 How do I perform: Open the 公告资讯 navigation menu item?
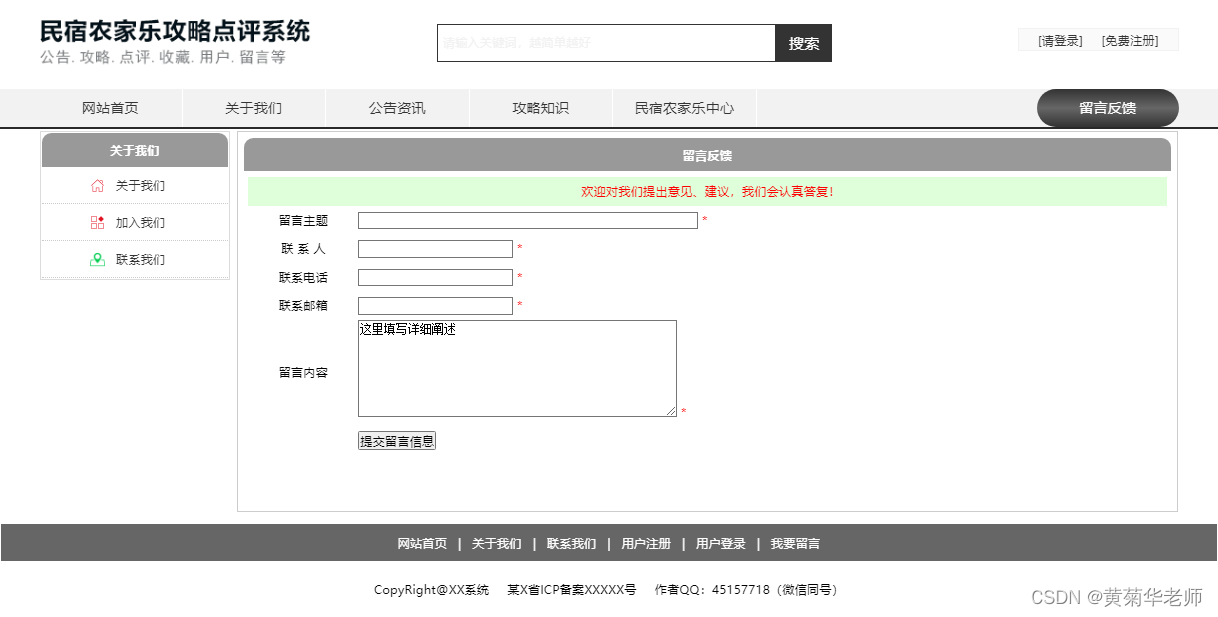point(396,108)
